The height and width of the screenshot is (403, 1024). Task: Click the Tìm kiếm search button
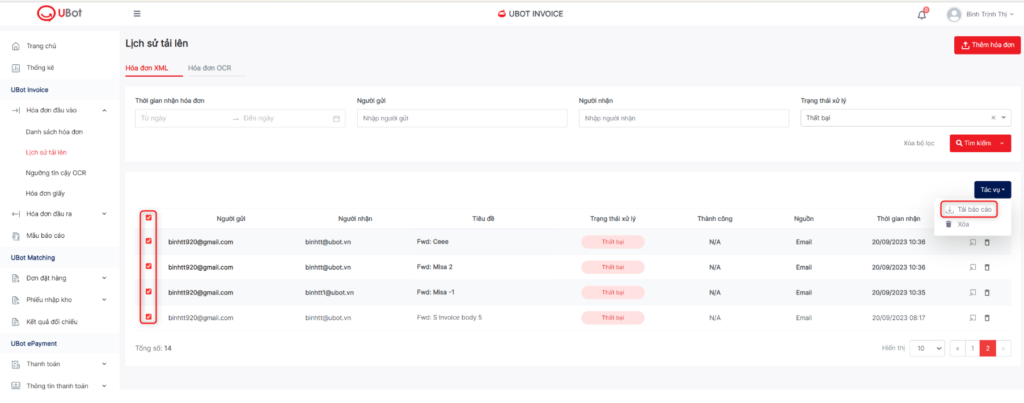coord(973,144)
